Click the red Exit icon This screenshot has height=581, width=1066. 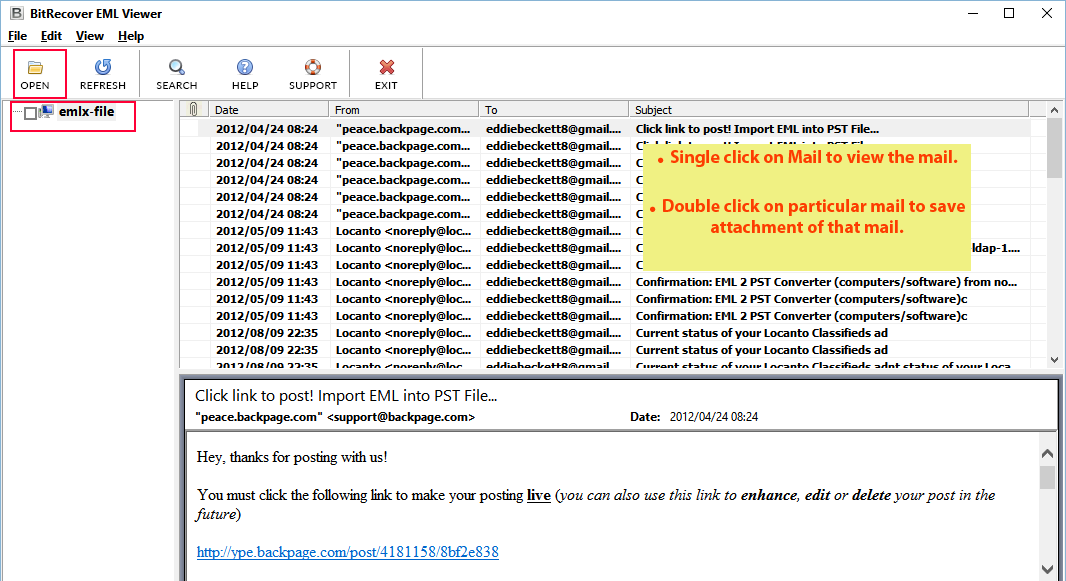coord(387,67)
